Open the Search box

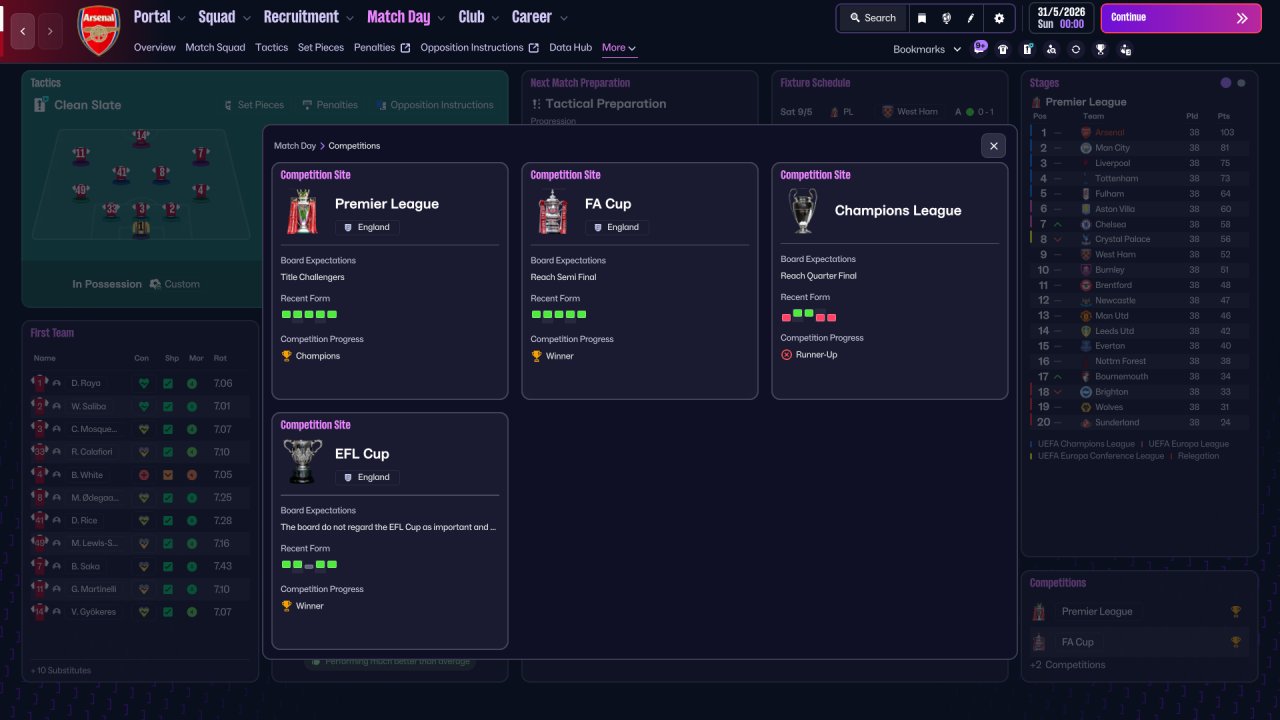point(873,18)
